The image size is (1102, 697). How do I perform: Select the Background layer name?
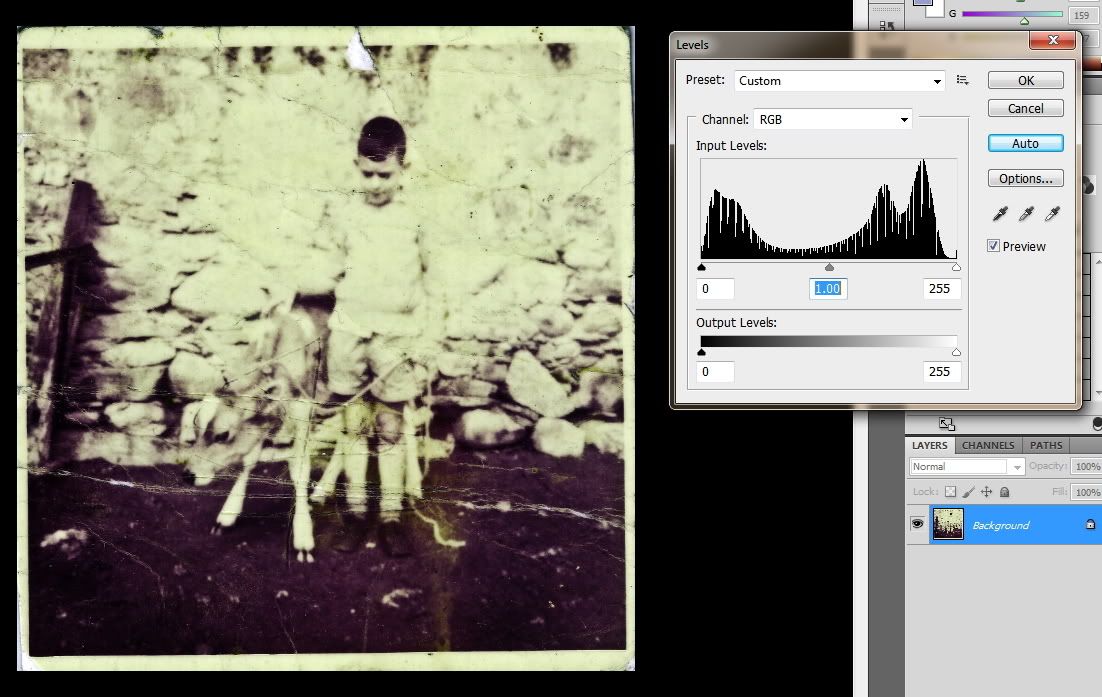click(1001, 525)
